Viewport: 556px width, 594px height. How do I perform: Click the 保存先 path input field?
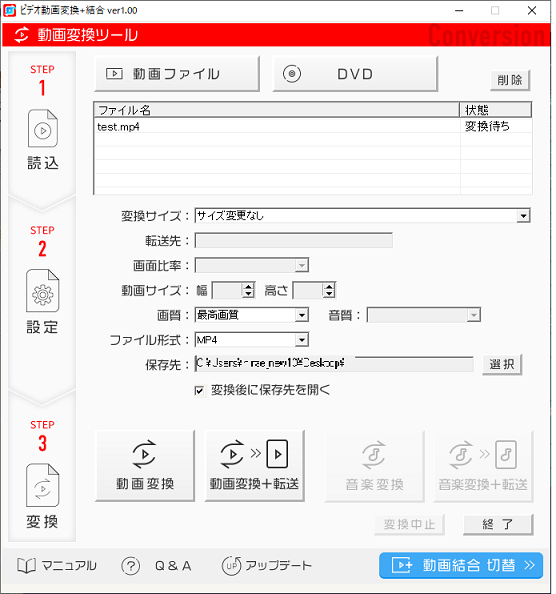point(334,364)
